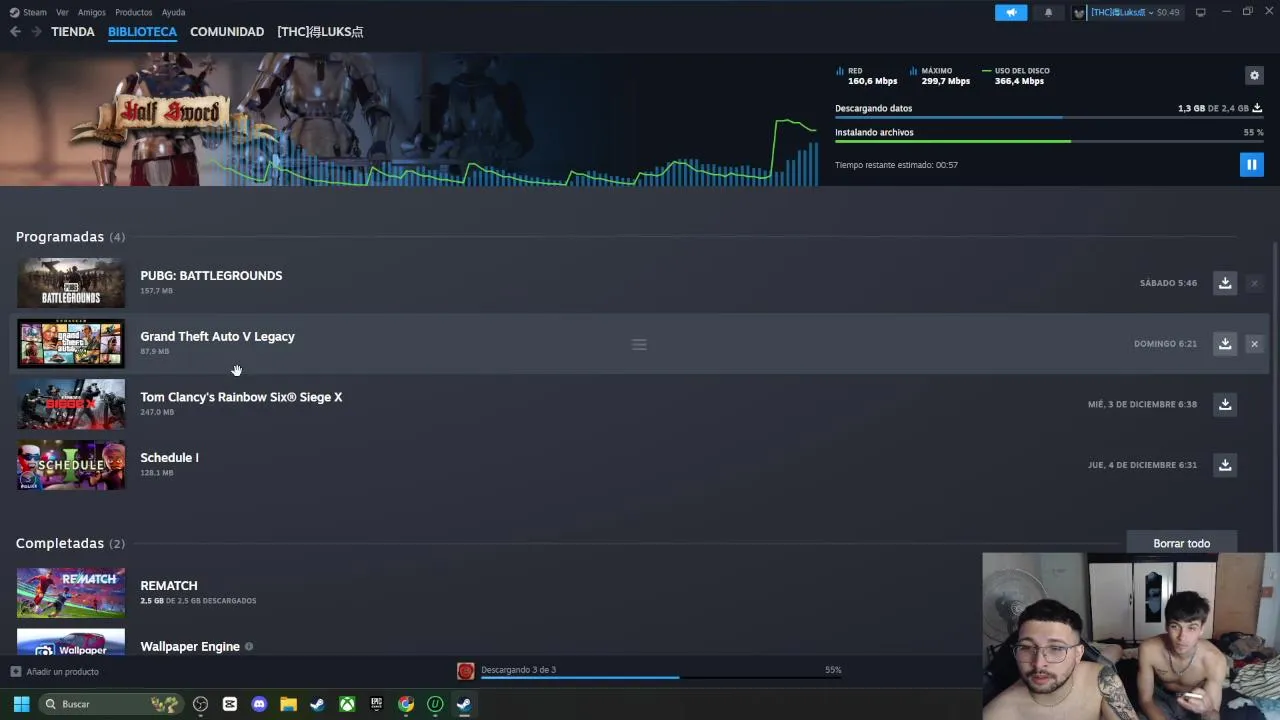
Task: Switch to the COMUNIDAD tab
Action: coord(227,32)
